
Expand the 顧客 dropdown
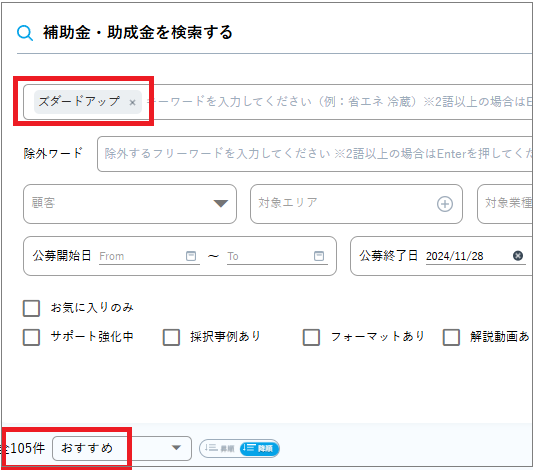(x=130, y=204)
